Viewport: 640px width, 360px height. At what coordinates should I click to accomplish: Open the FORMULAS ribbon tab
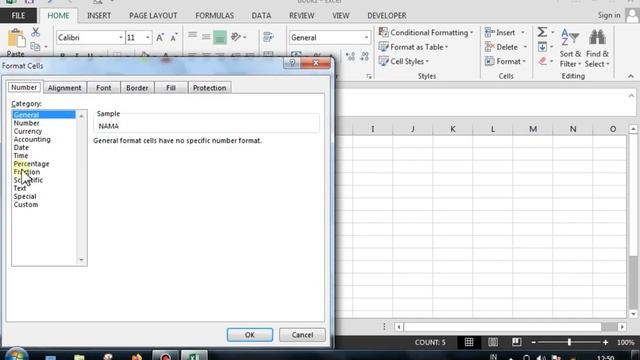pos(214,16)
